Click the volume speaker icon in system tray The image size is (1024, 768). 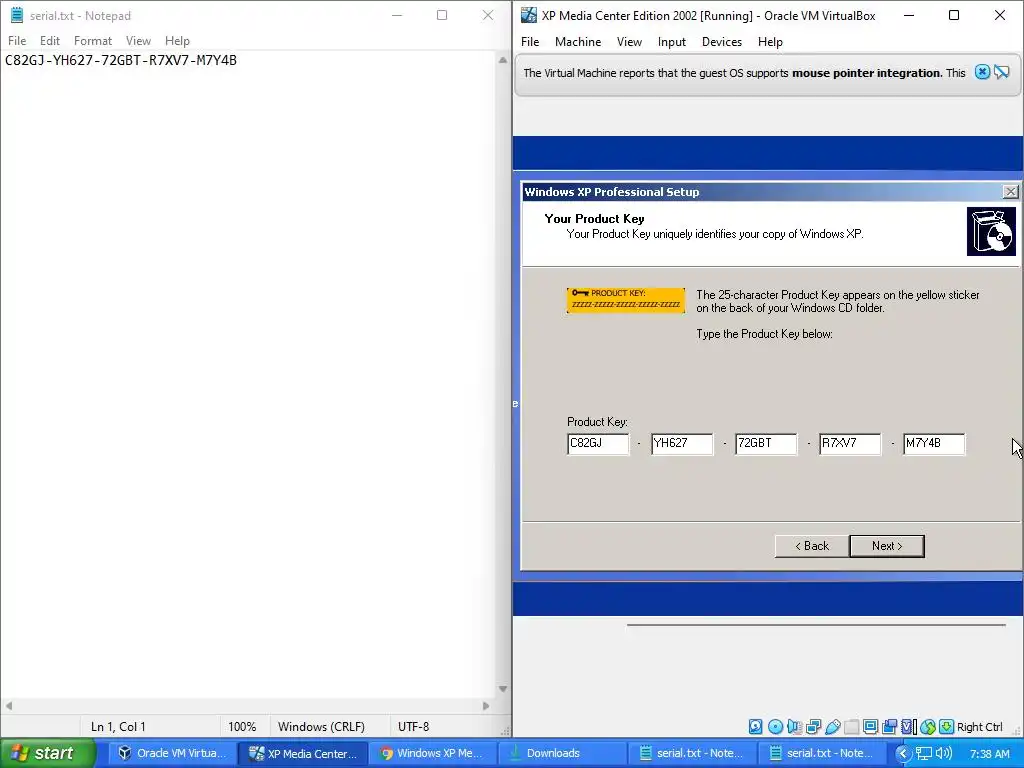pos(943,753)
